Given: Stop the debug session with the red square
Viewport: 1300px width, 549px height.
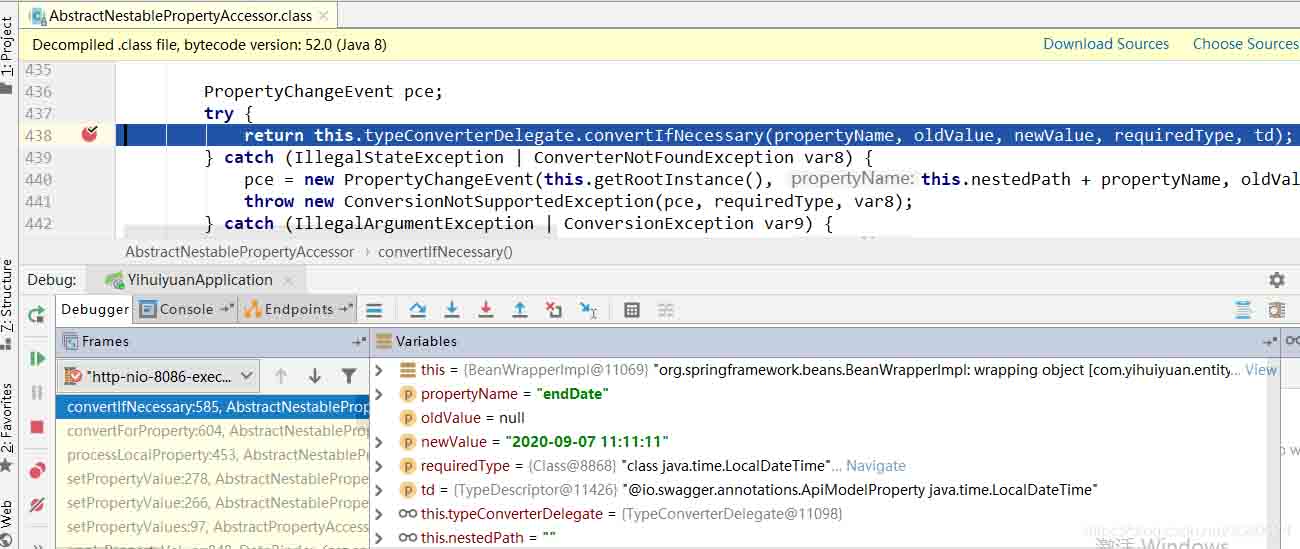Looking at the screenshot, I should click(x=37, y=427).
